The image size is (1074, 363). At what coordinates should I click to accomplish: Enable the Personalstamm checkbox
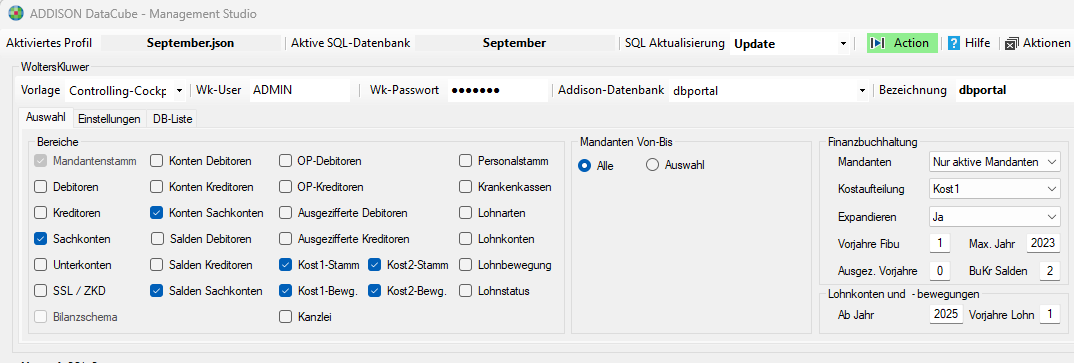(x=466, y=162)
